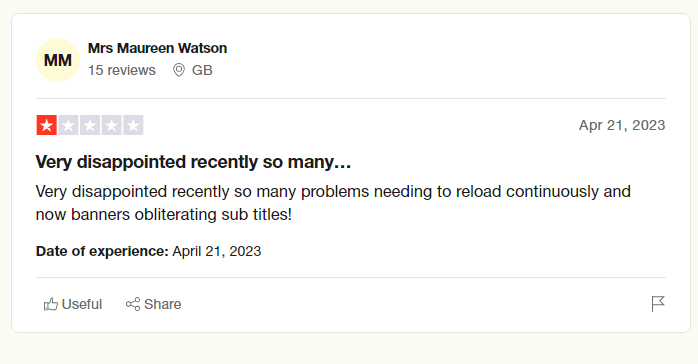
Task: Flag this review with the flag icon
Action: point(658,304)
